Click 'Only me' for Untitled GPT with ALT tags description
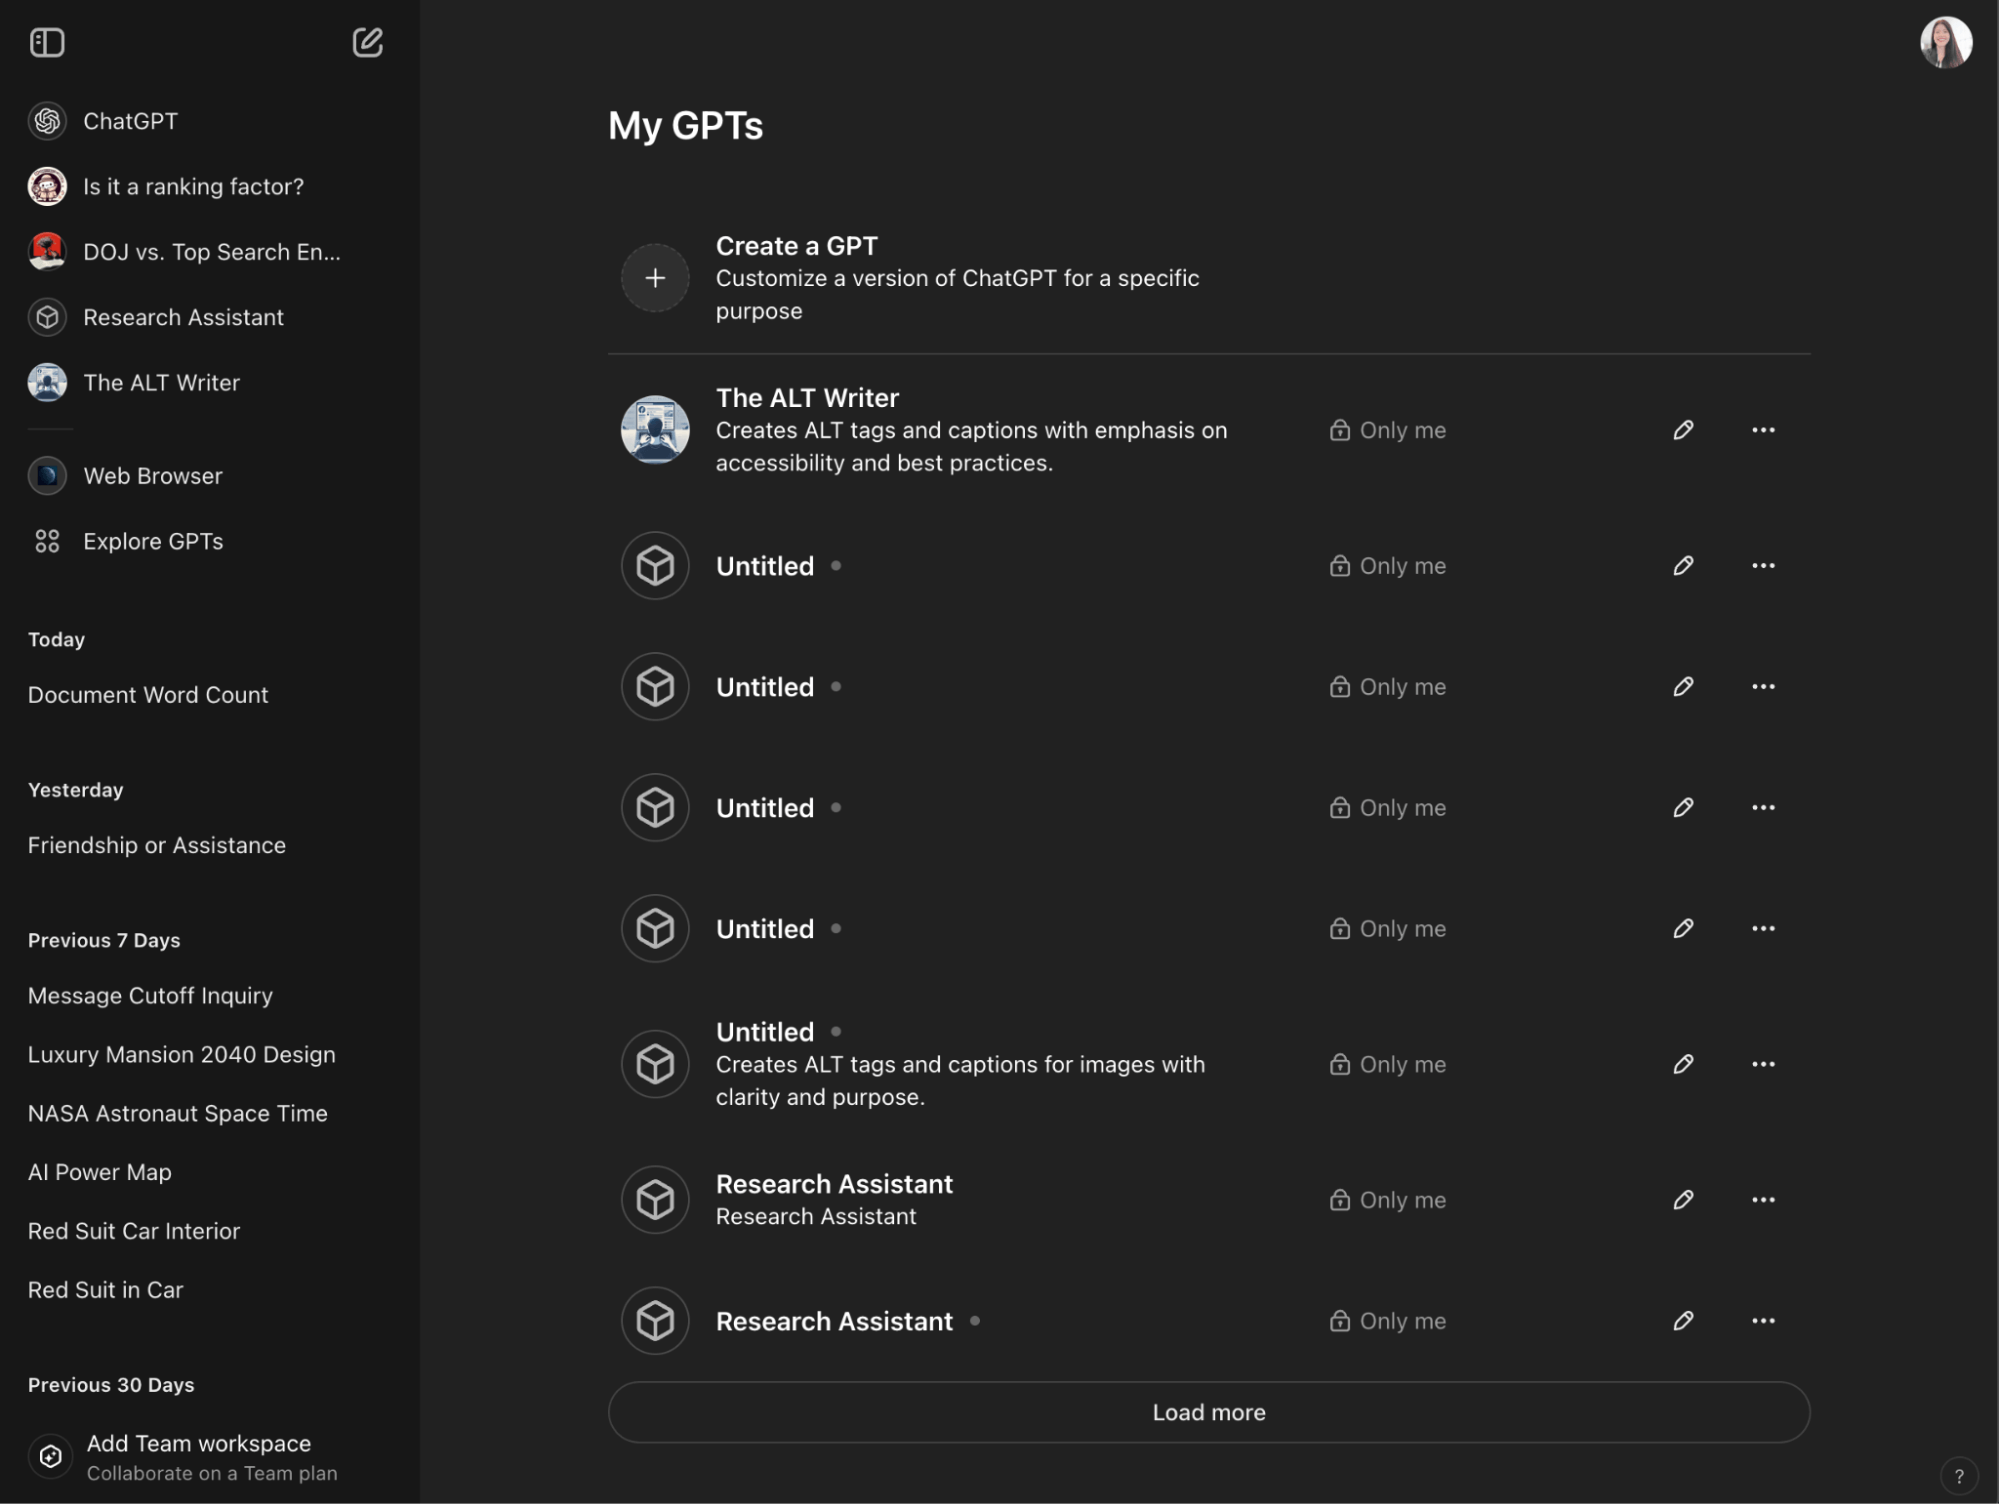Image resolution: width=1999 pixels, height=1505 pixels. [1387, 1064]
